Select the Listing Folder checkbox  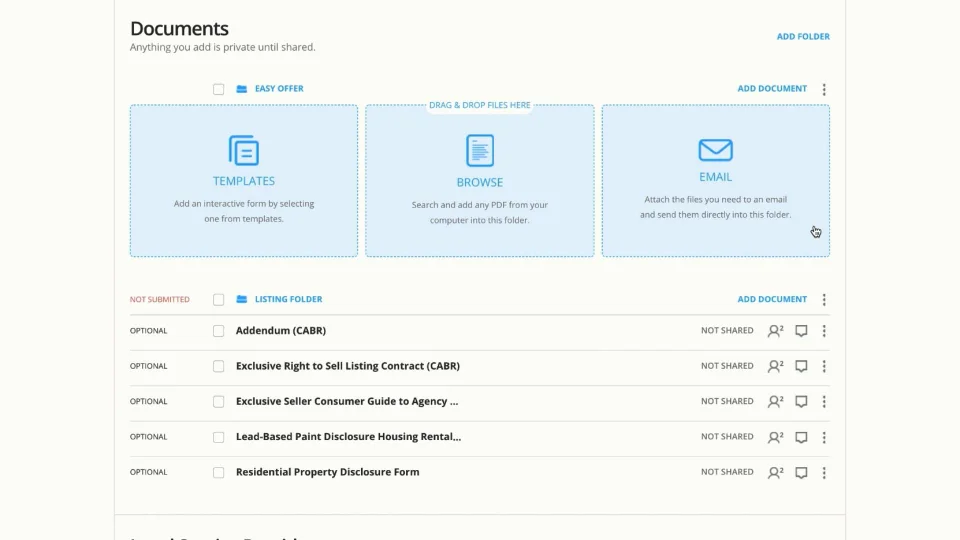[219, 300]
